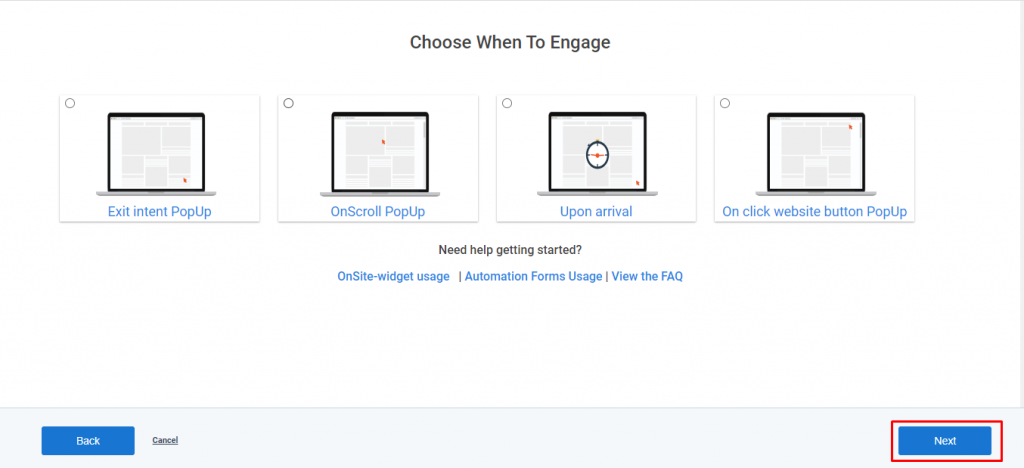Choose the OnScroll PopUp radio option
This screenshot has width=1024, height=468.
289,103
